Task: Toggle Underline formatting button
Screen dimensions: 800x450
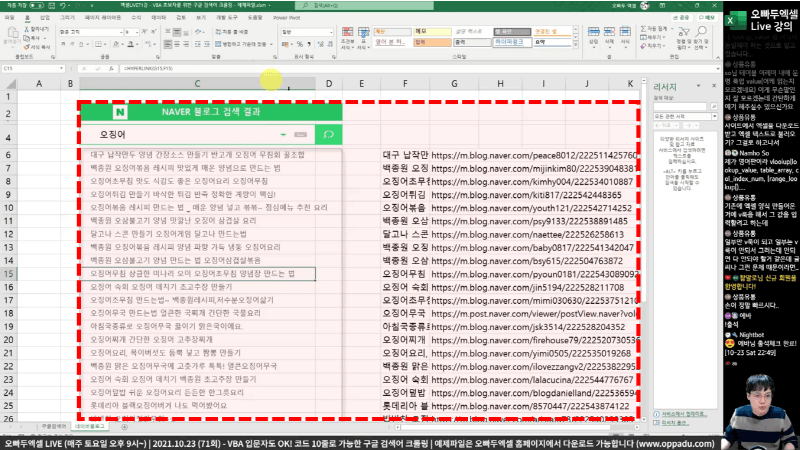Action: [81, 44]
